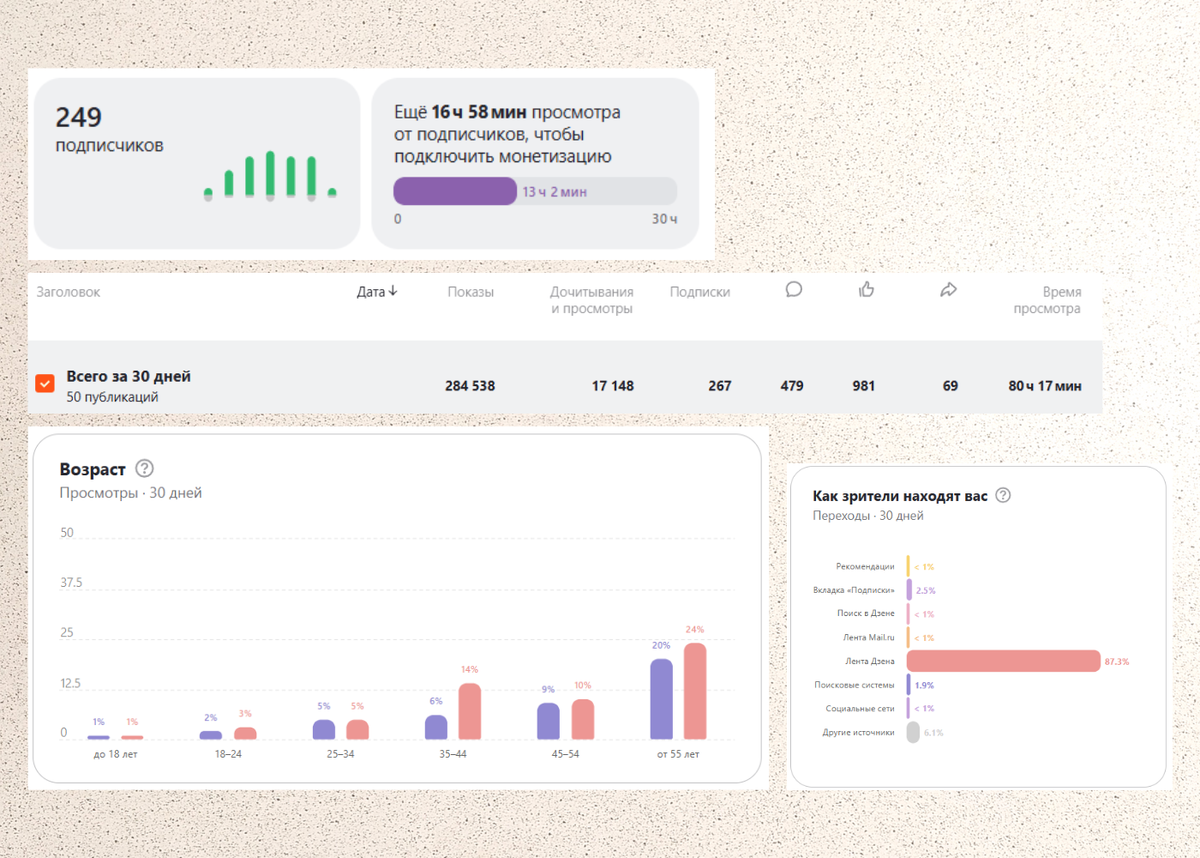Open the 249 подписчиков card
Screen dimensions: 1200x858
[x=197, y=163]
